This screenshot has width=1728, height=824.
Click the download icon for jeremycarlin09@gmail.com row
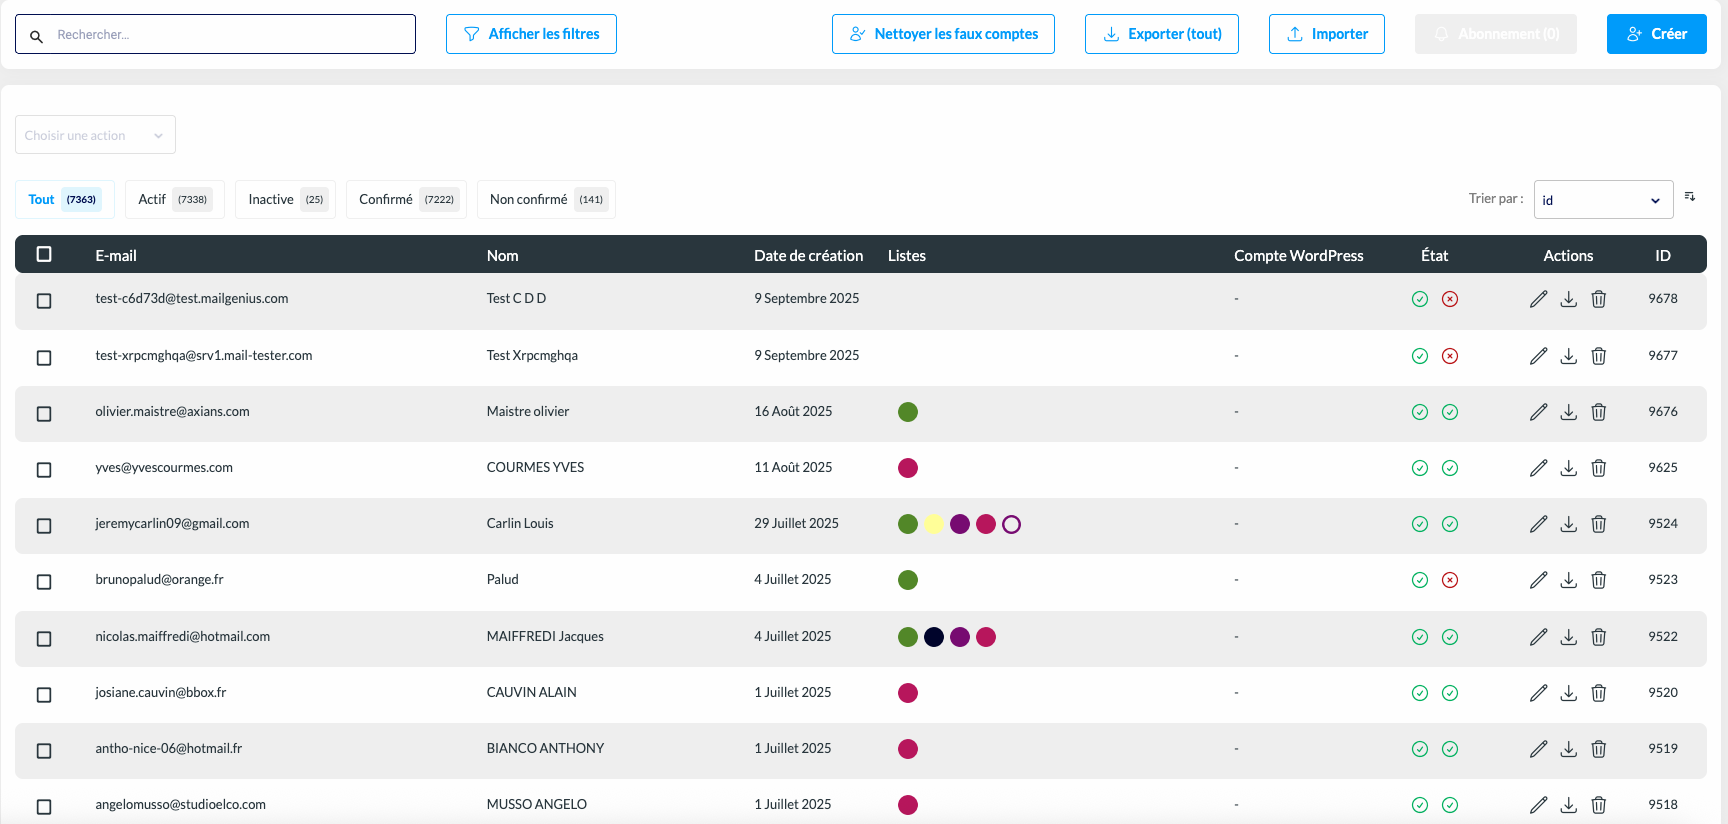tap(1569, 524)
